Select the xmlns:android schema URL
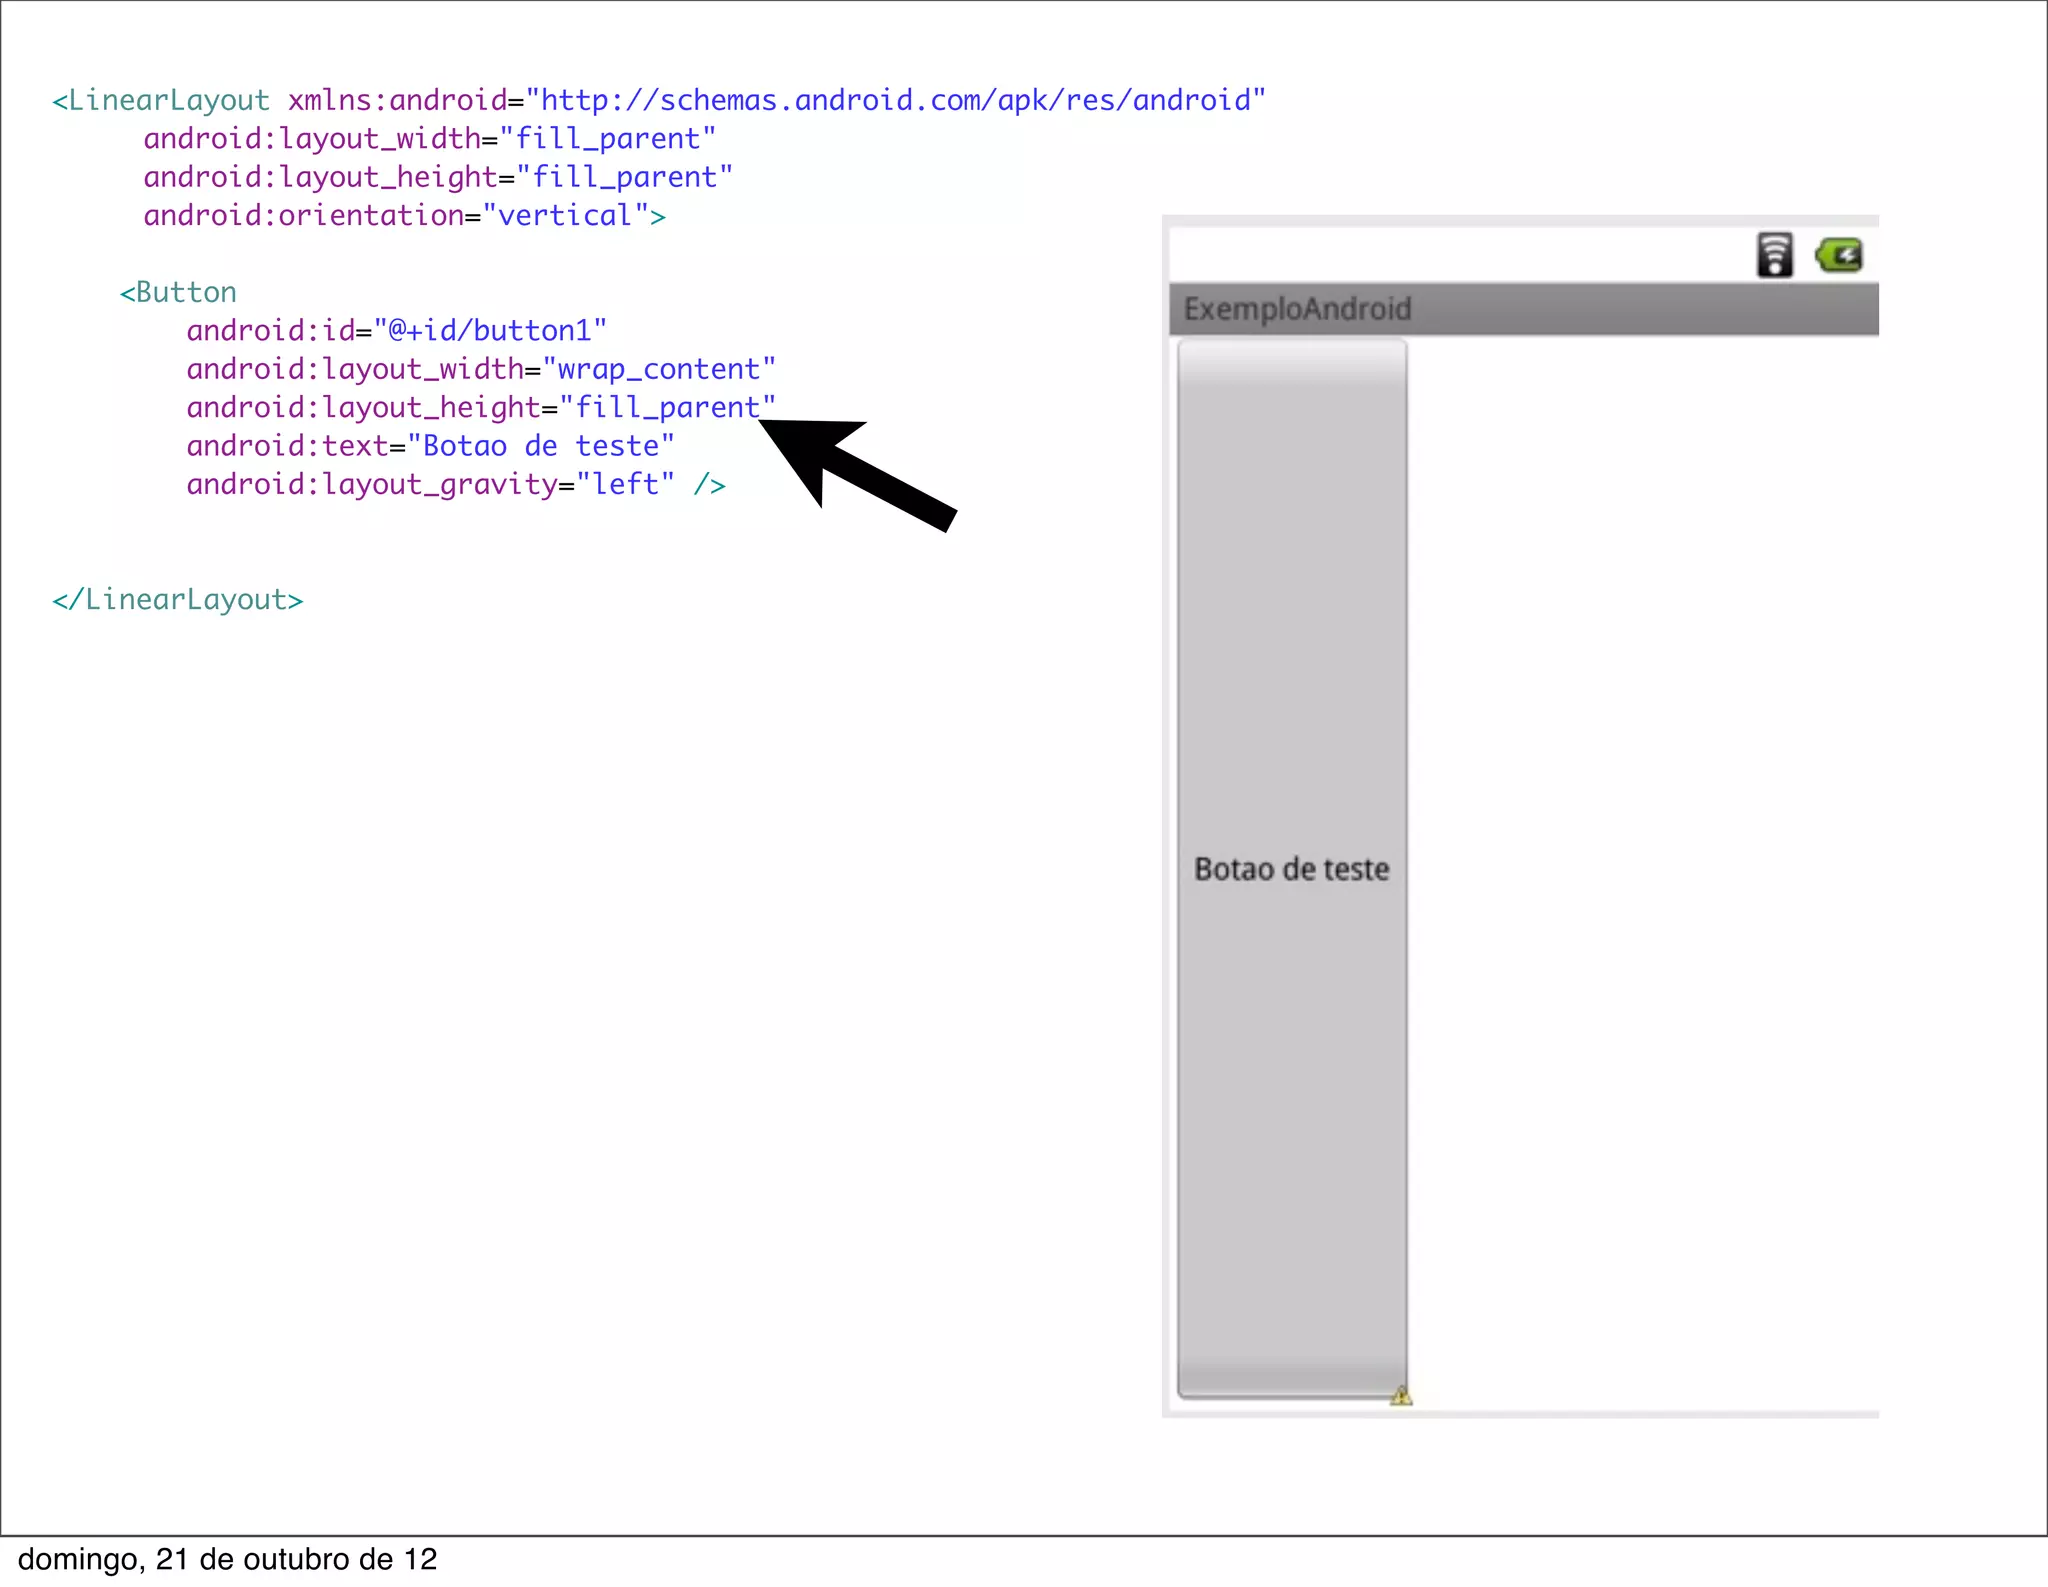2048x1587 pixels. 896,100
